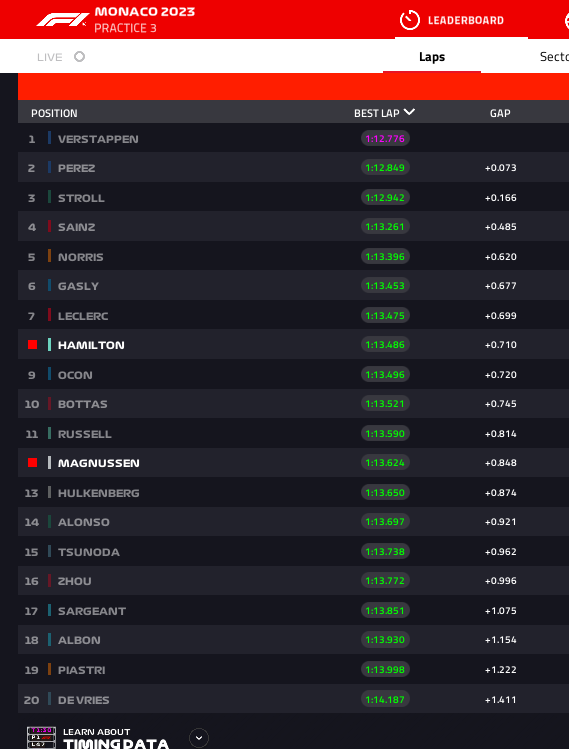Open the Learn About Timing Data link

(116, 738)
